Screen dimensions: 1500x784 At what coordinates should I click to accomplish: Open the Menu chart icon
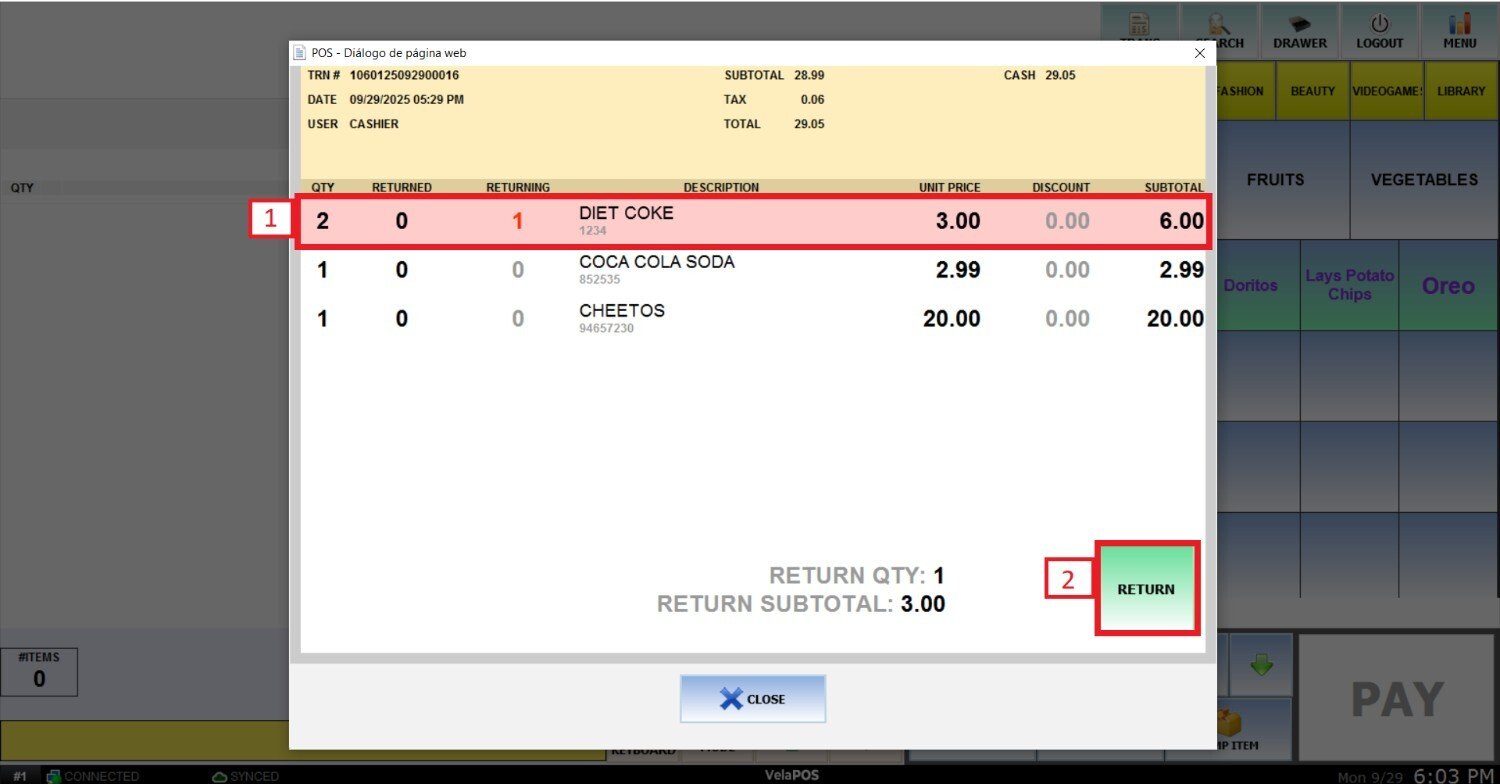pos(1459,24)
